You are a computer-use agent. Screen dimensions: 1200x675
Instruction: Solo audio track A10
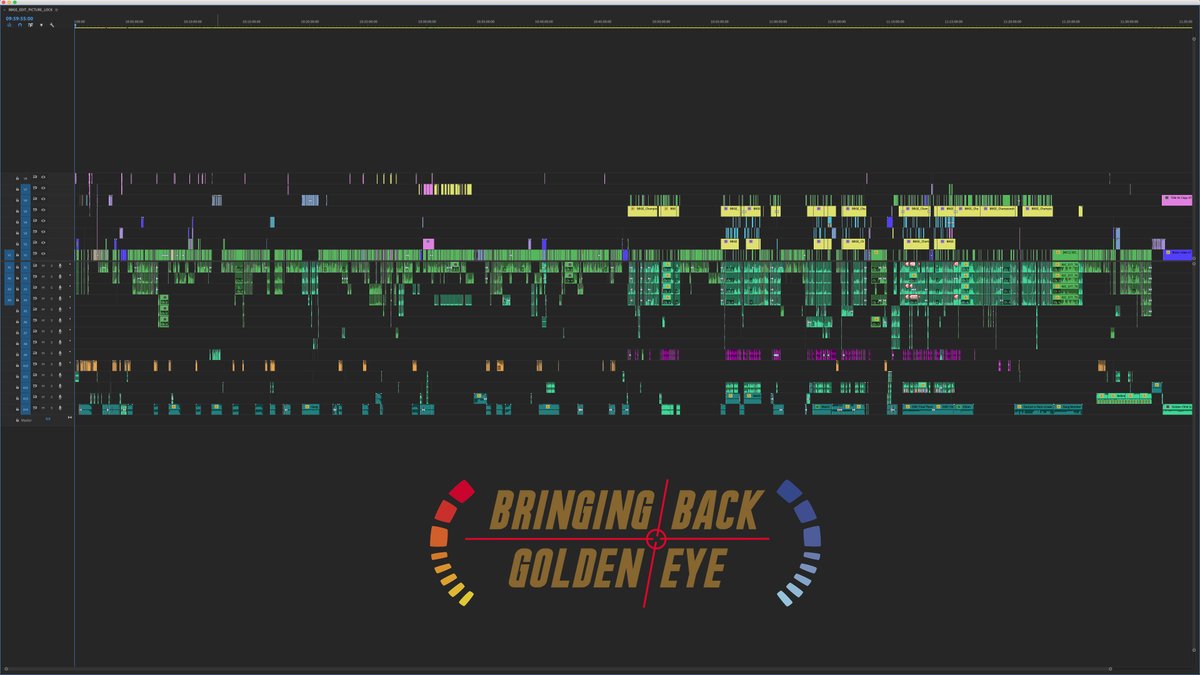(52, 365)
